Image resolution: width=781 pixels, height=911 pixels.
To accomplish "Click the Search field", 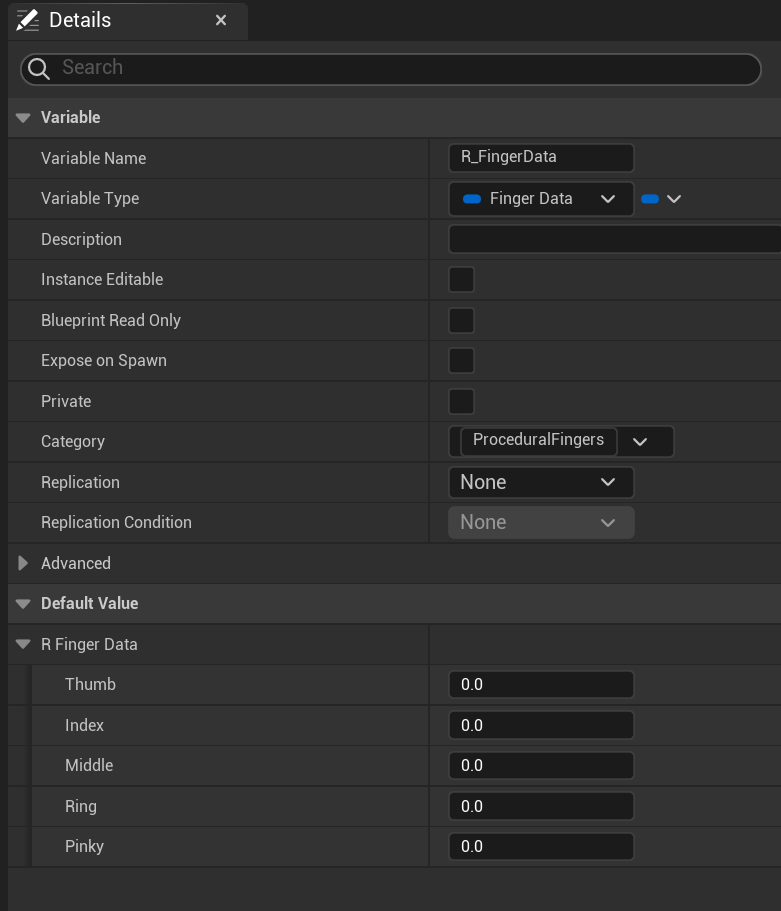I will click(400, 68).
